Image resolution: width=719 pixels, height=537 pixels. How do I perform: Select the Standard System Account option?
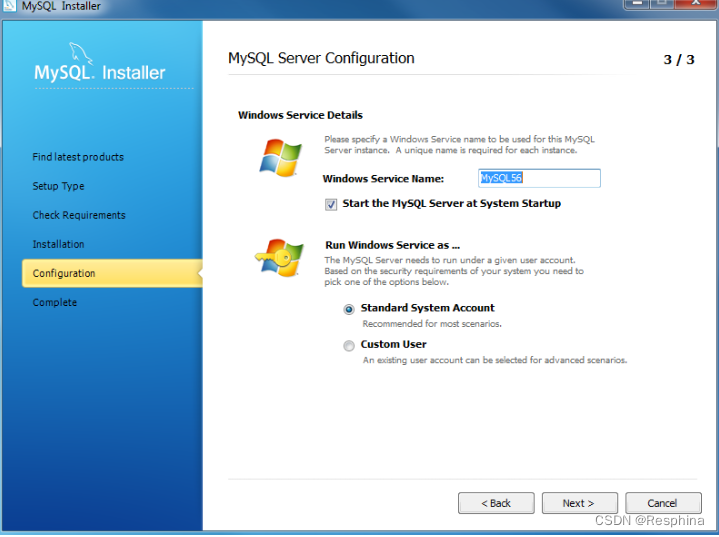[349, 310]
